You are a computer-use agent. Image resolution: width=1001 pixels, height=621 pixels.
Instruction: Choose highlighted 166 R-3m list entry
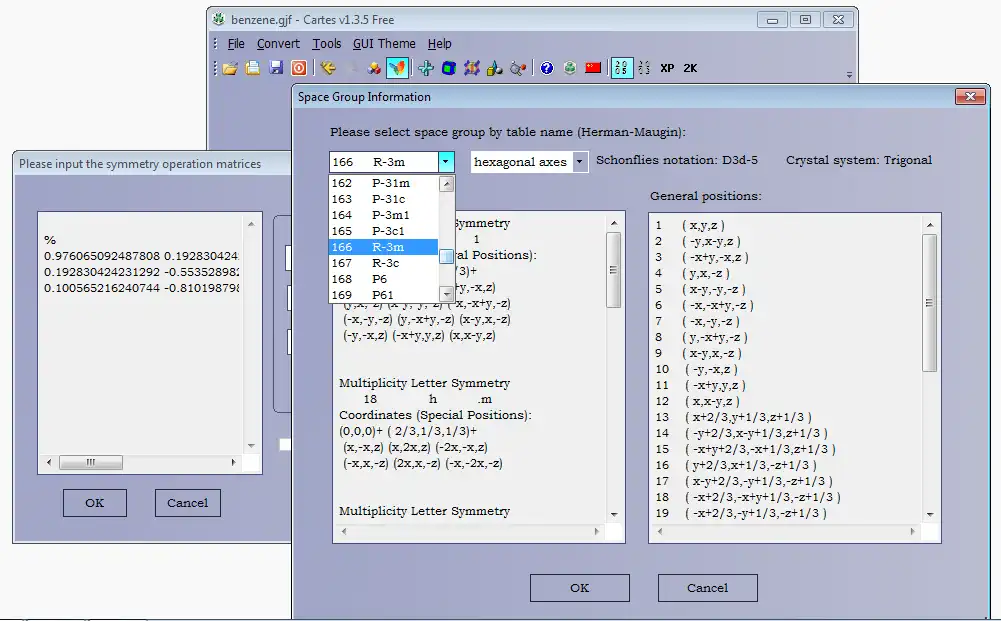coord(383,247)
